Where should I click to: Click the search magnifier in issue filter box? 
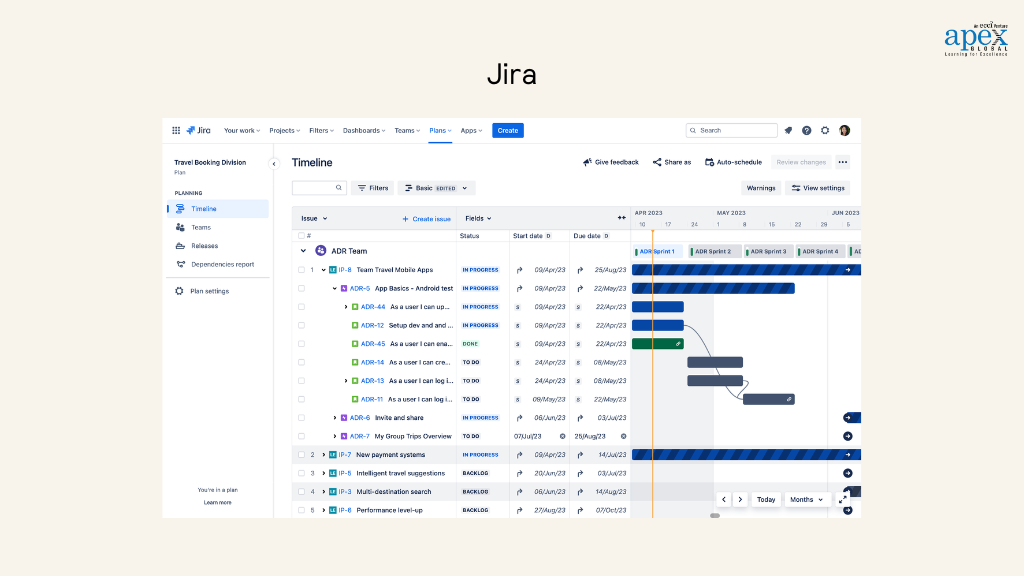click(x=338, y=188)
